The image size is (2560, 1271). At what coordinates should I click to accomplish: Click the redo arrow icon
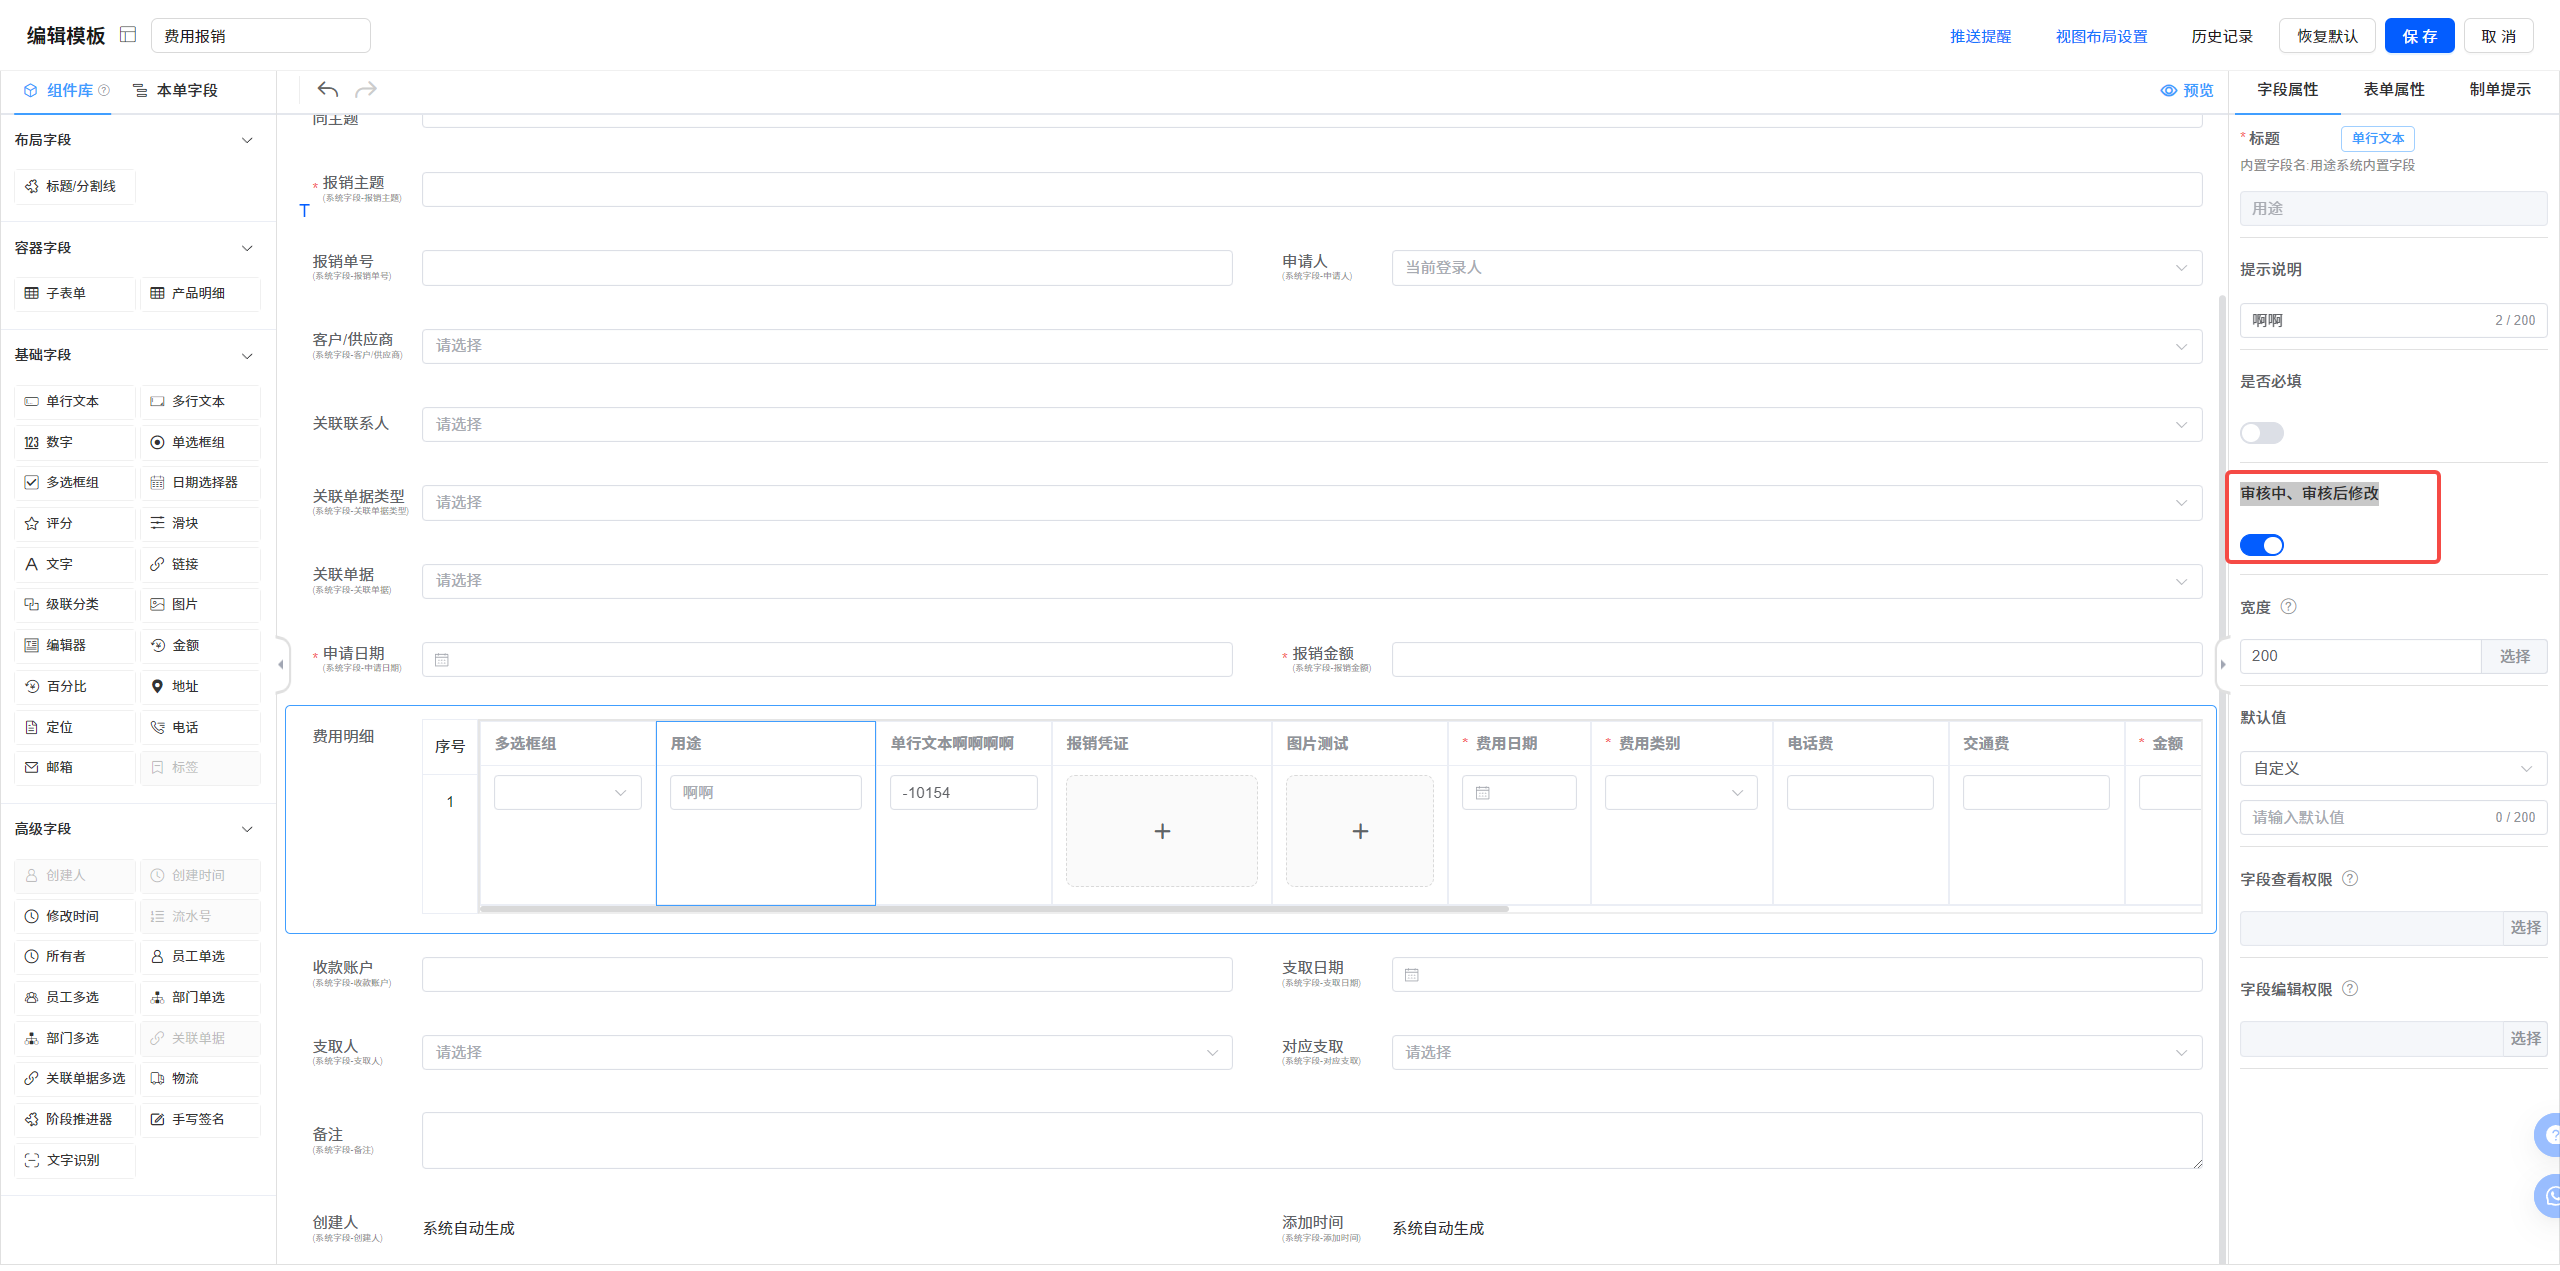[x=366, y=90]
